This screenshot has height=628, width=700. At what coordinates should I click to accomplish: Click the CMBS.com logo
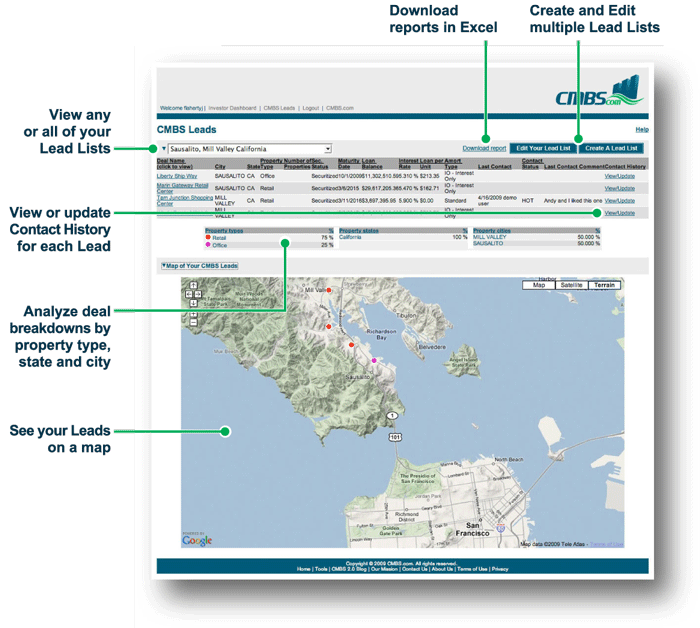[599, 91]
